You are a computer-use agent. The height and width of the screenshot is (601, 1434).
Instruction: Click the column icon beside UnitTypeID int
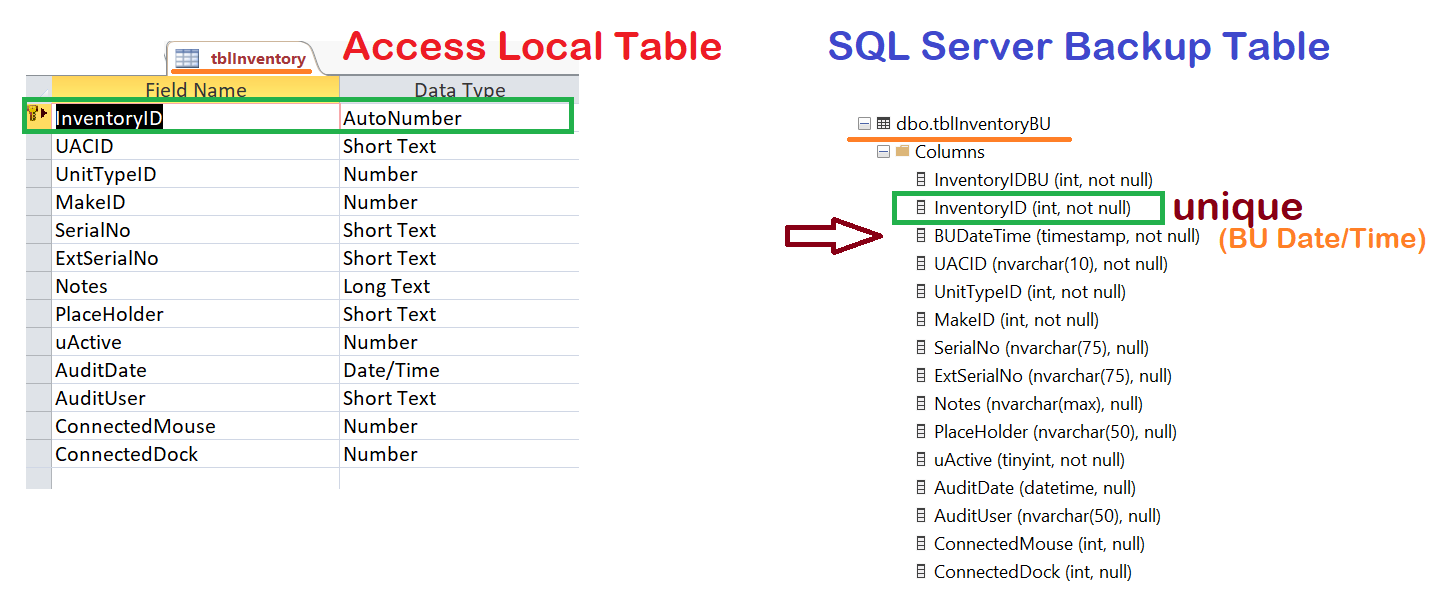[921, 292]
